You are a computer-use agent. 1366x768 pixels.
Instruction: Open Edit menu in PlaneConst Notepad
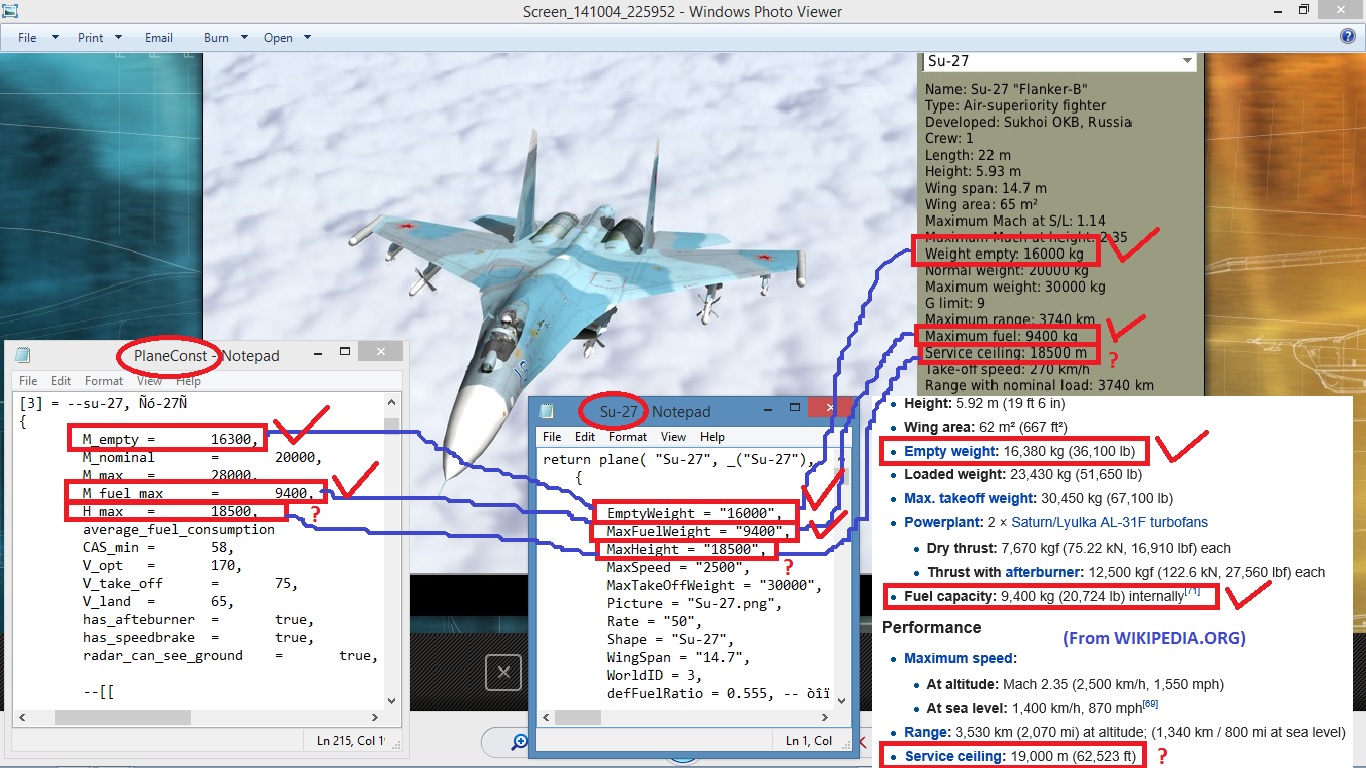tap(61, 380)
